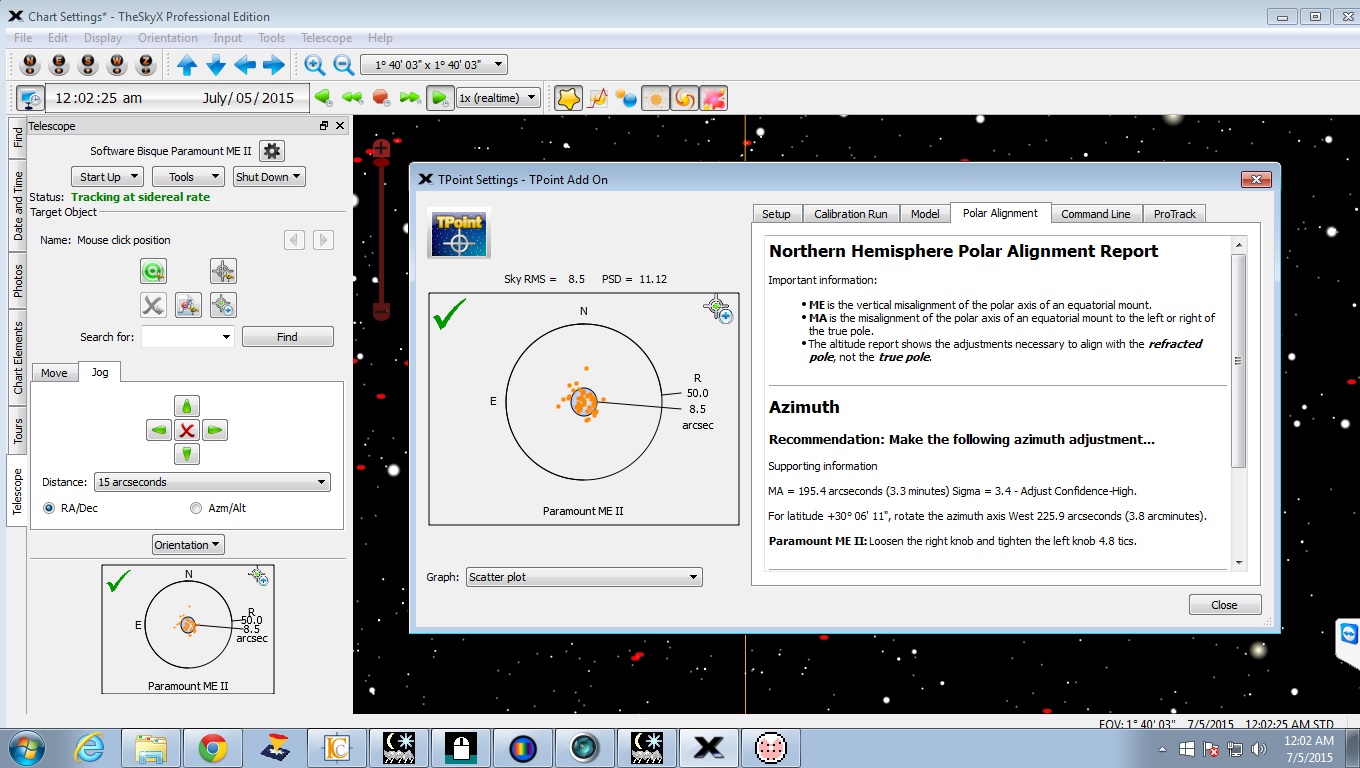Open the field of view dropdown
The height and width of the screenshot is (768, 1360).
[434, 65]
